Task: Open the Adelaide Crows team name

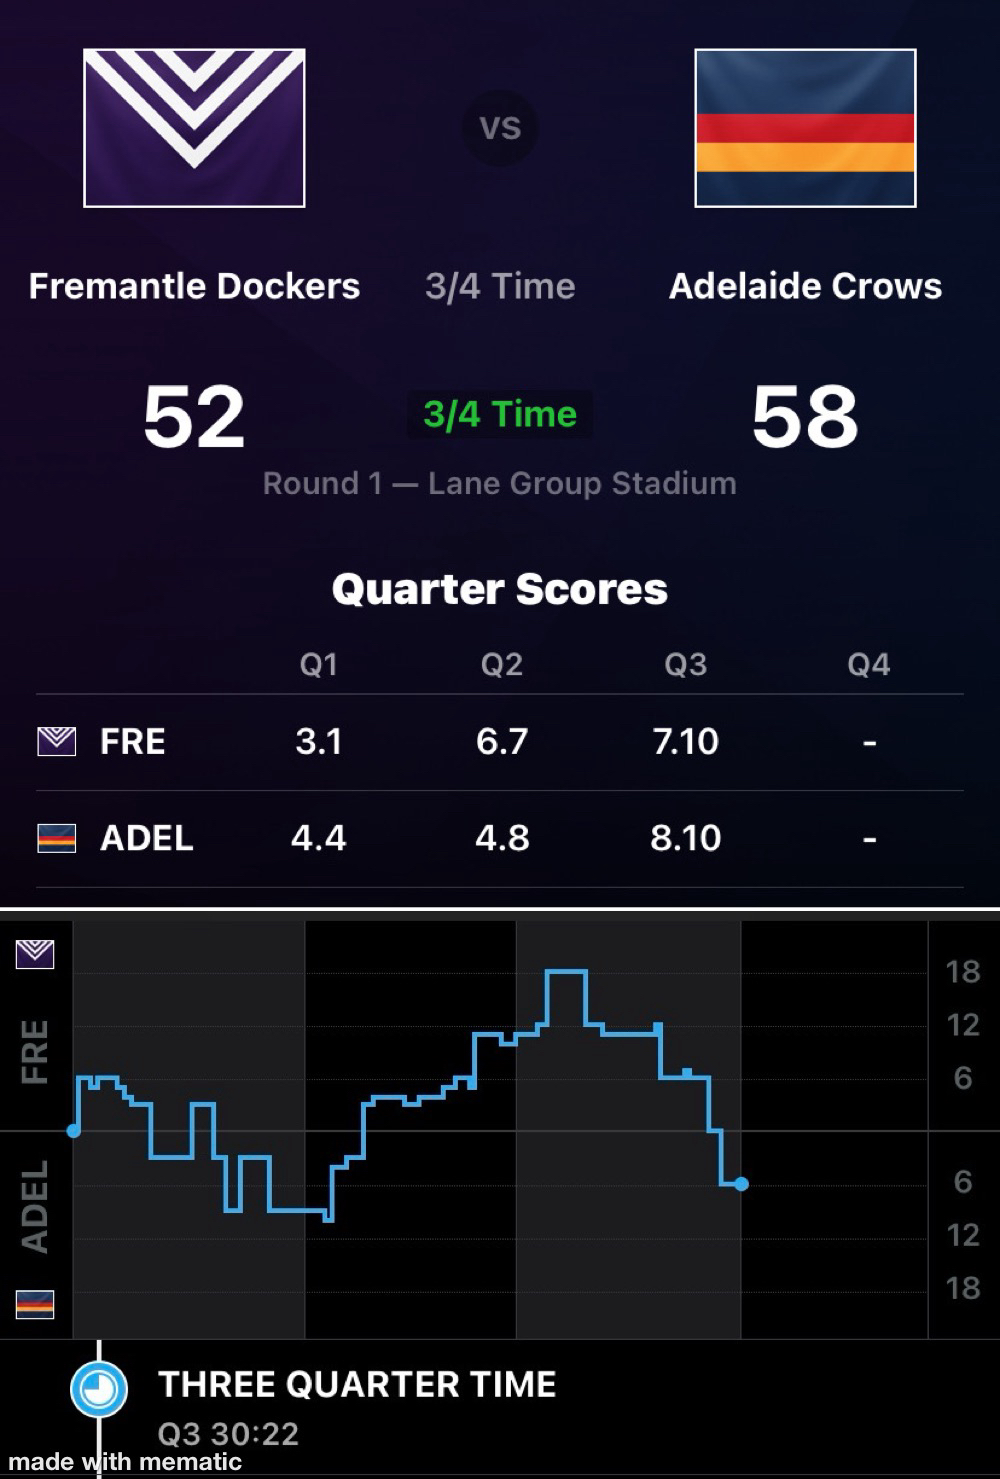Action: coord(805,286)
